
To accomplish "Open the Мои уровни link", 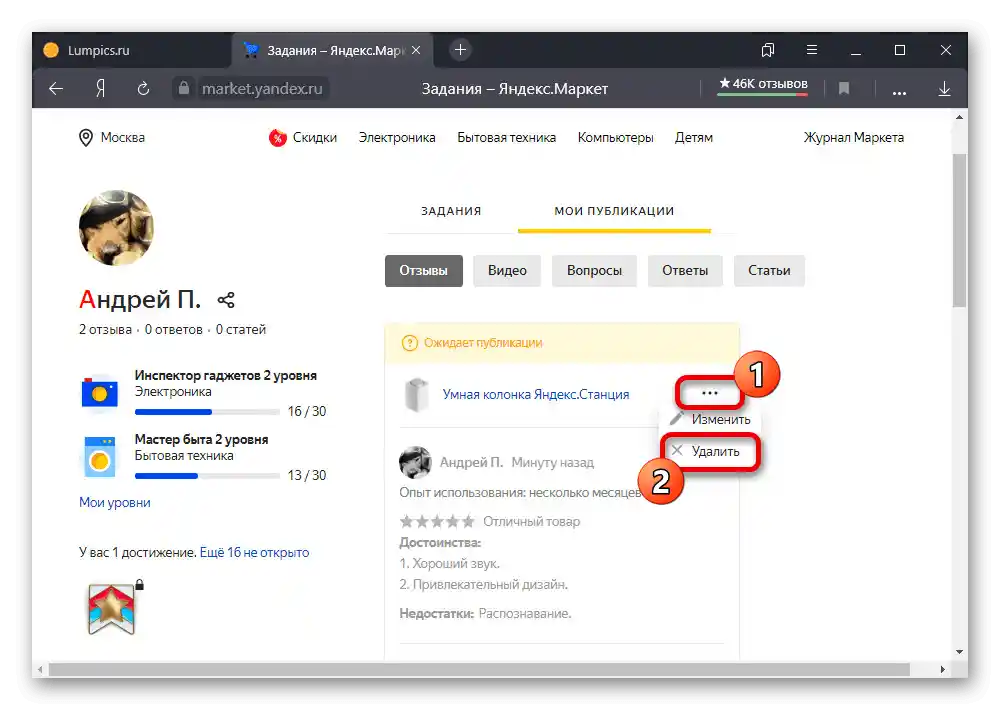I will pyautogui.click(x=115, y=503).
